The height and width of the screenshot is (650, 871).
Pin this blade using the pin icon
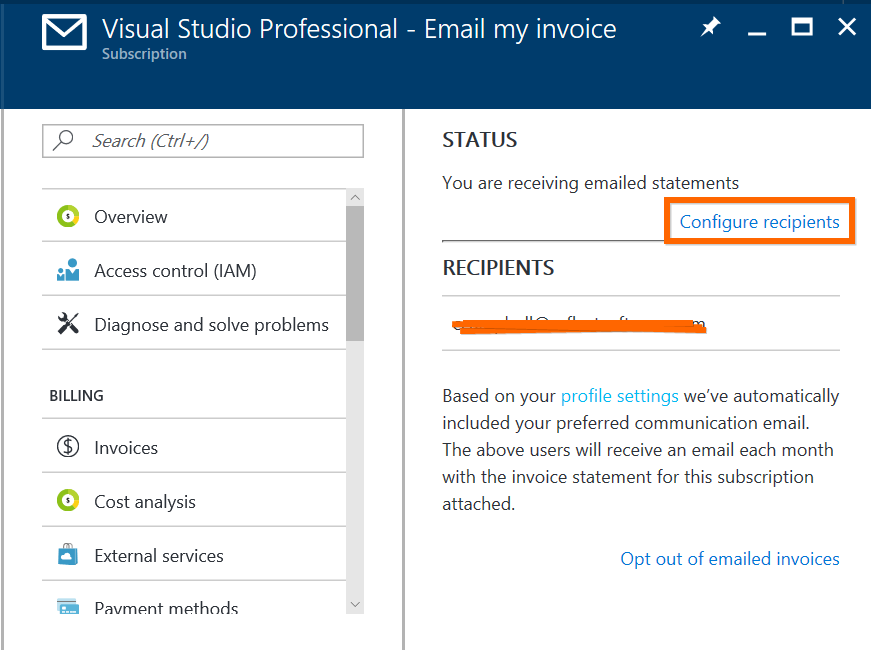tap(710, 28)
